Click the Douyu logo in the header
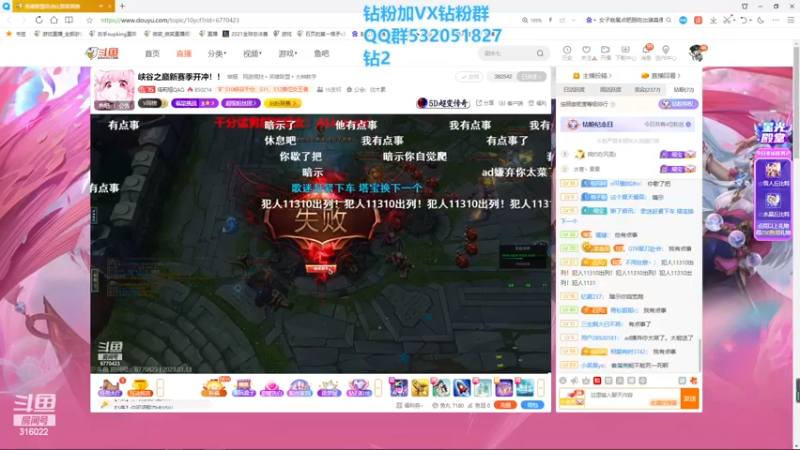 click(x=102, y=53)
